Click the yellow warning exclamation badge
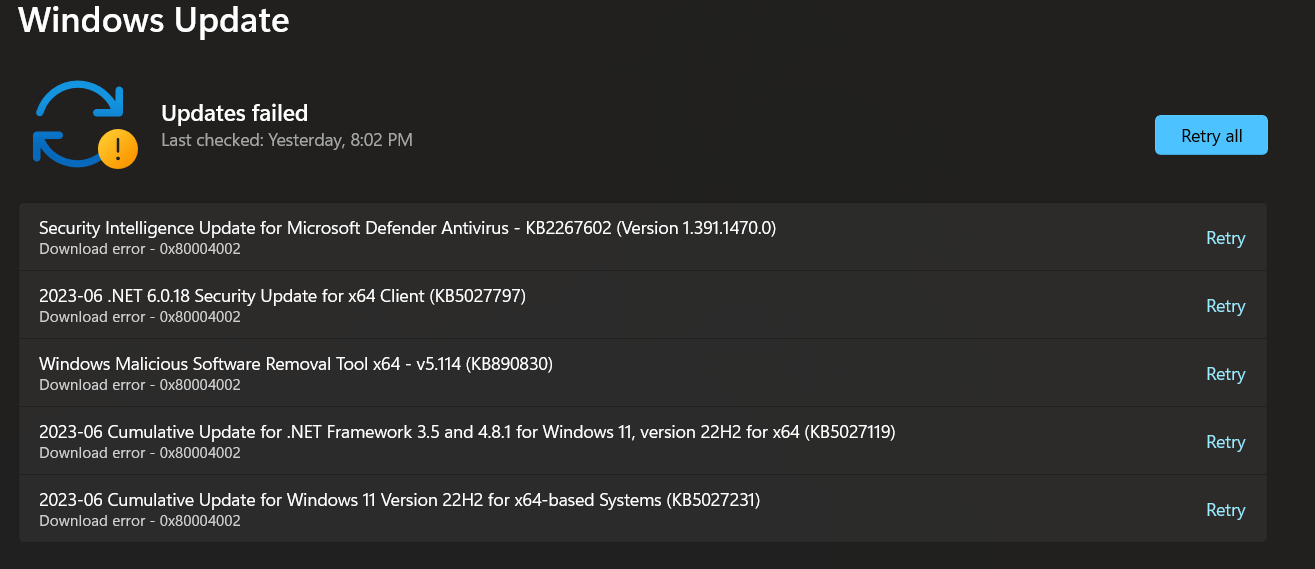 pos(118,149)
